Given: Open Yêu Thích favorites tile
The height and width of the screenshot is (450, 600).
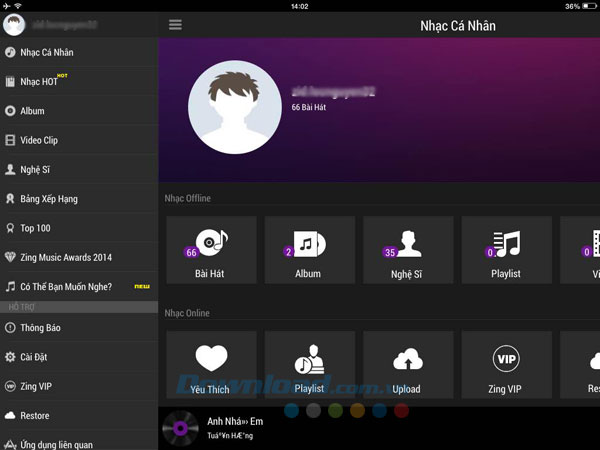Looking at the screenshot, I should tap(211, 365).
